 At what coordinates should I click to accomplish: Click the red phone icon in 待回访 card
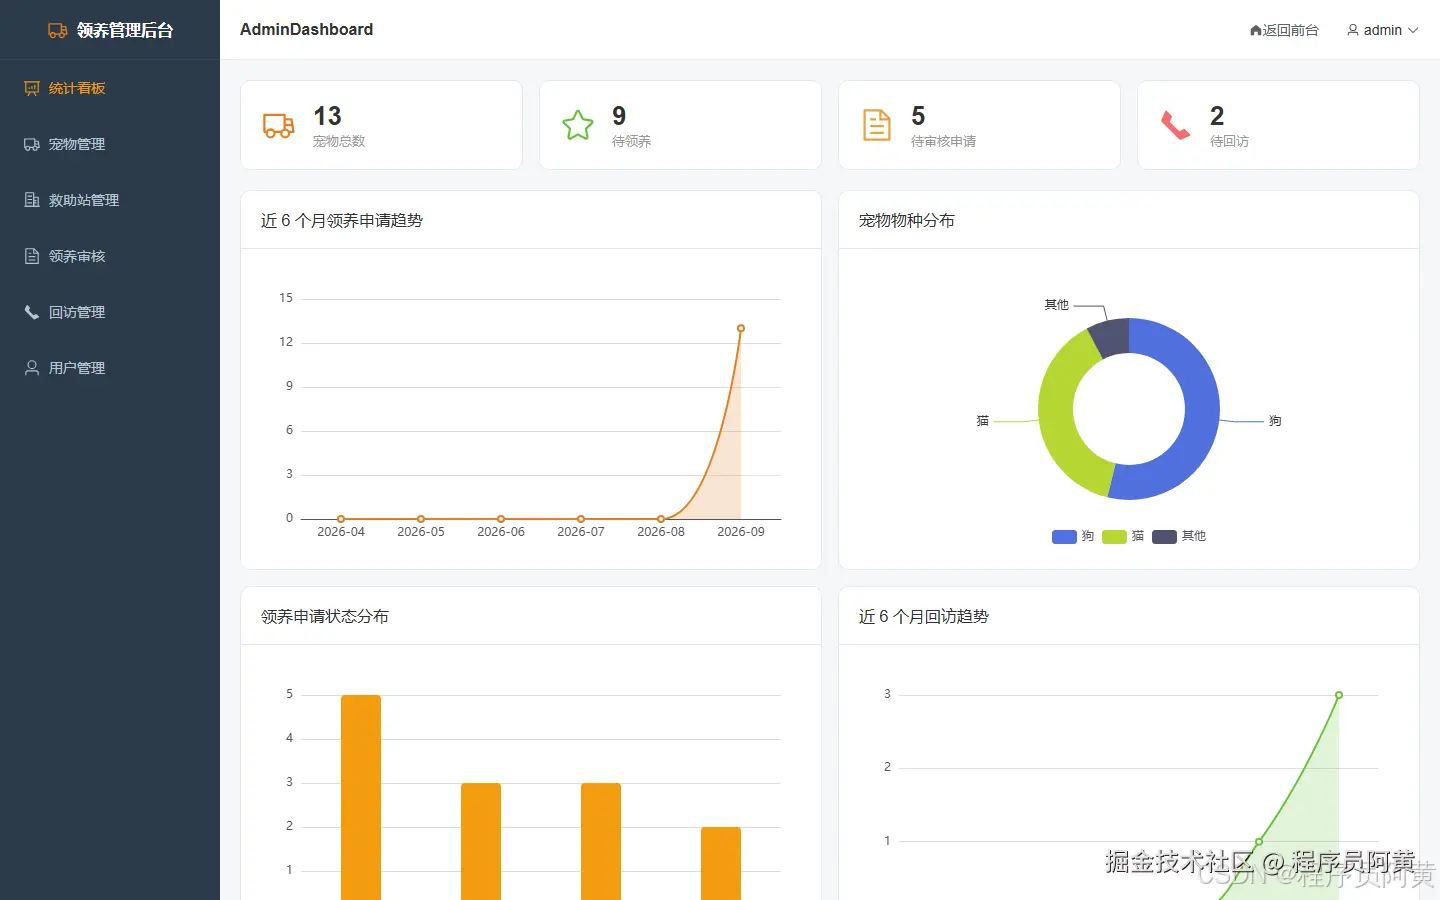click(1175, 125)
